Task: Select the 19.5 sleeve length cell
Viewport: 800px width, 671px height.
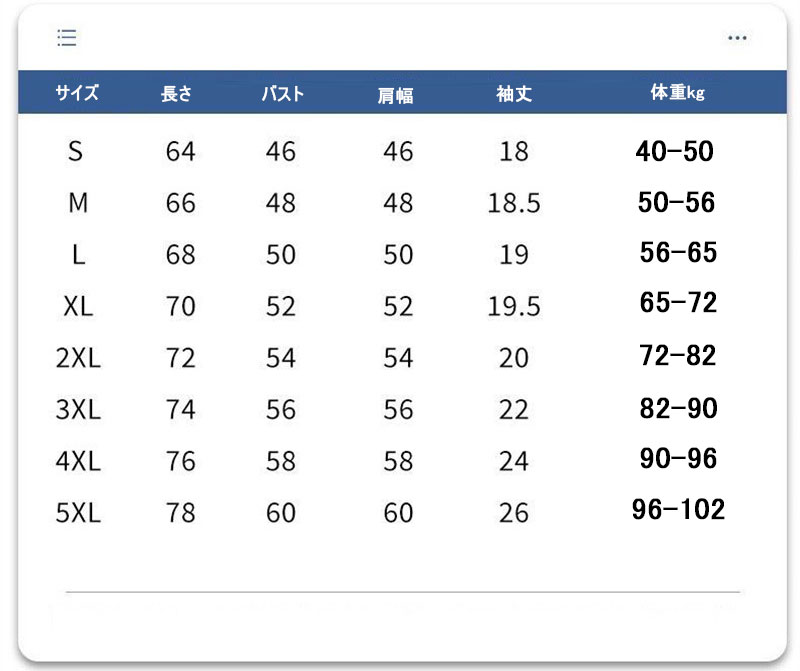Action: 514,307
